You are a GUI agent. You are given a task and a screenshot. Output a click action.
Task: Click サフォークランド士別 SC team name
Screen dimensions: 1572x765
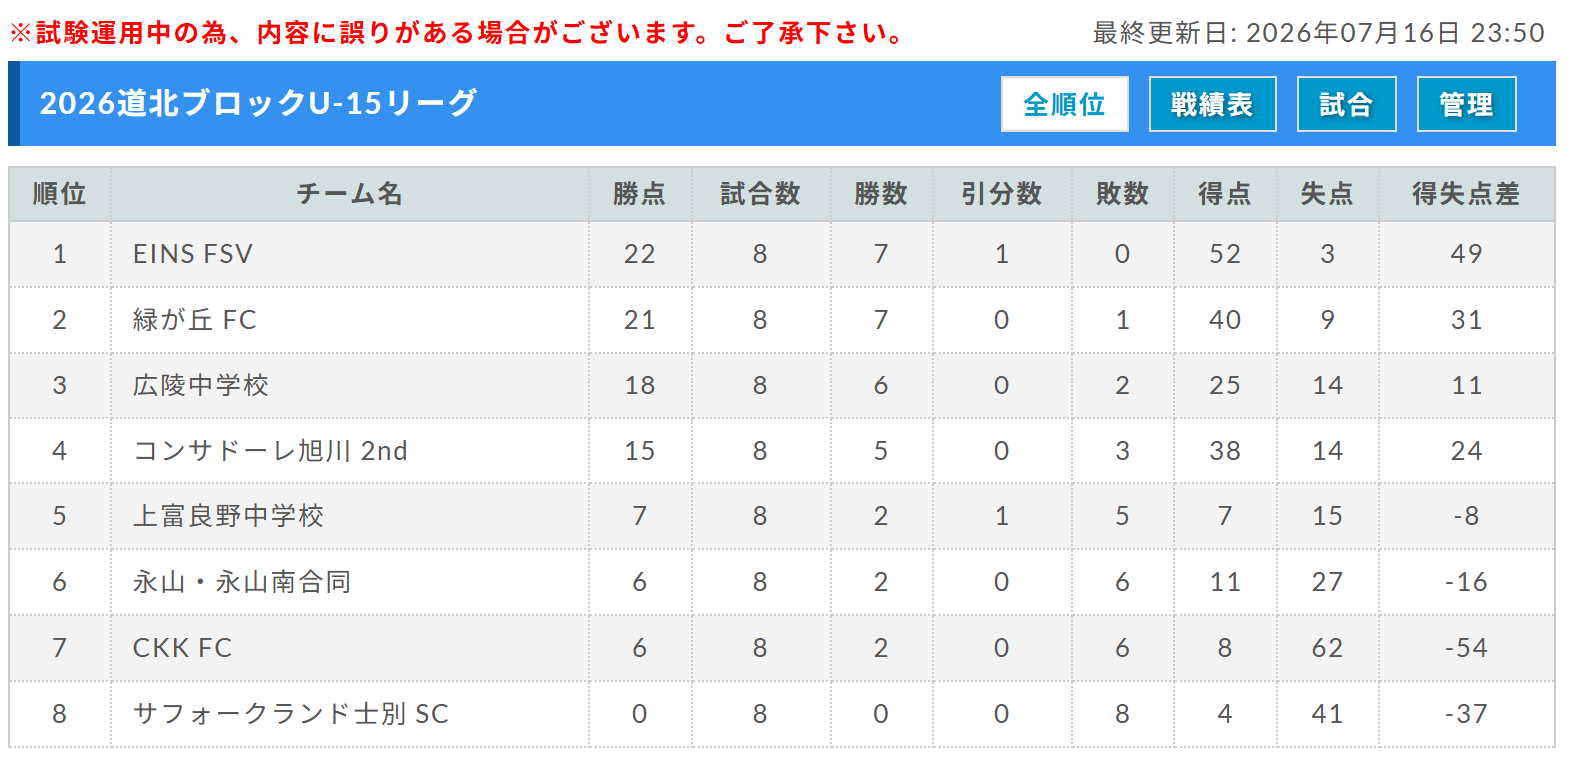coord(291,714)
